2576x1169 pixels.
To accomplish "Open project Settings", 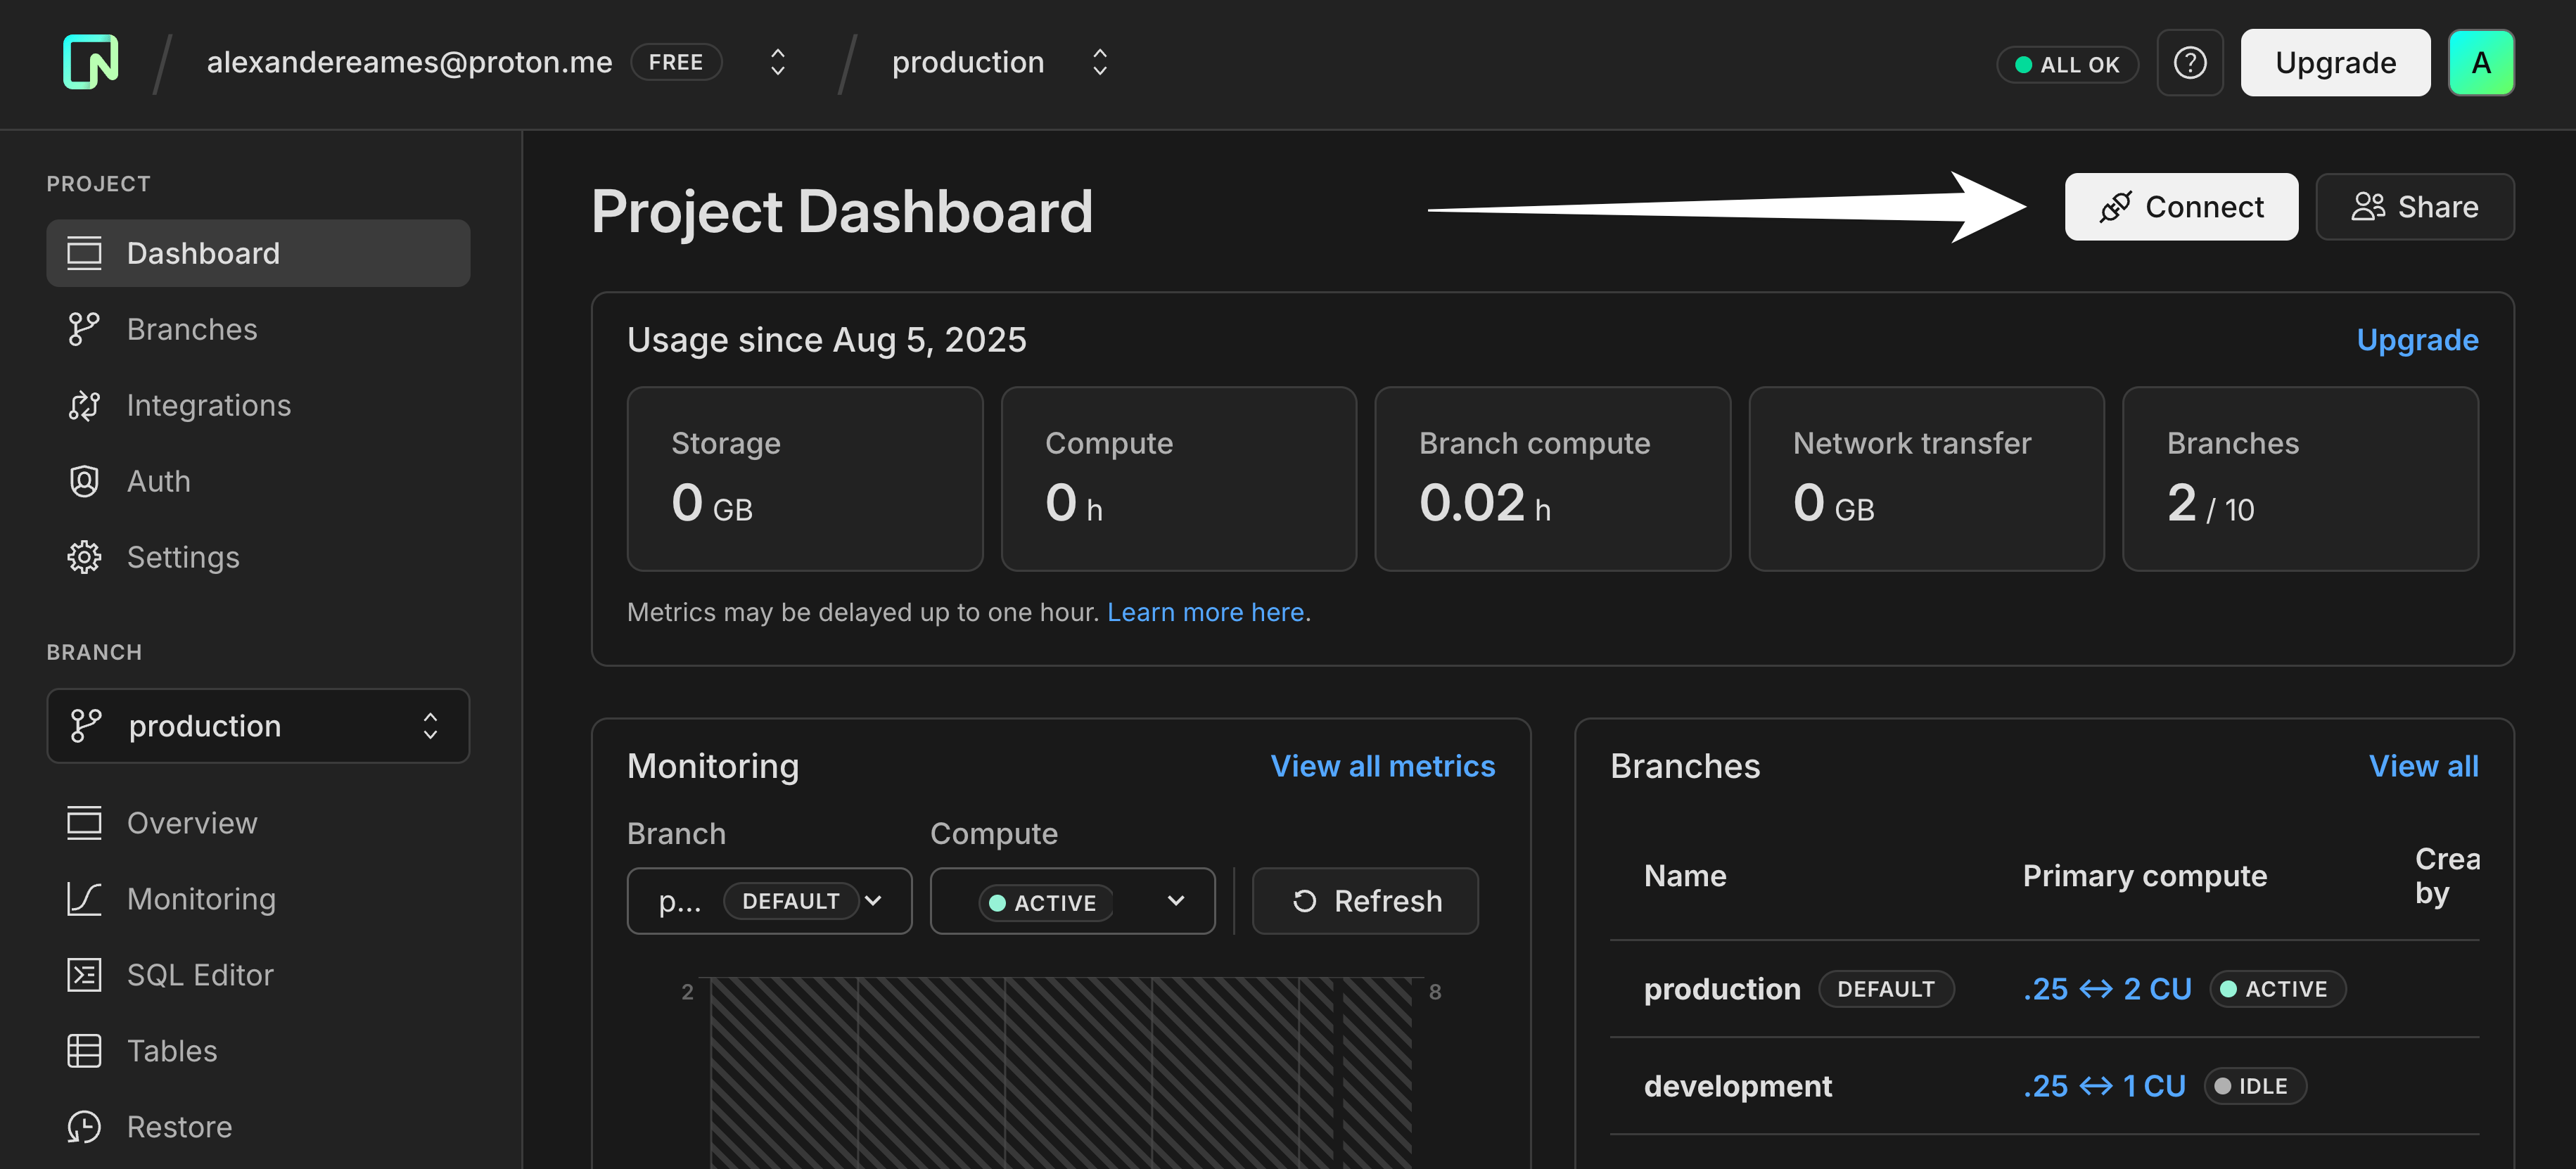I will pos(258,557).
